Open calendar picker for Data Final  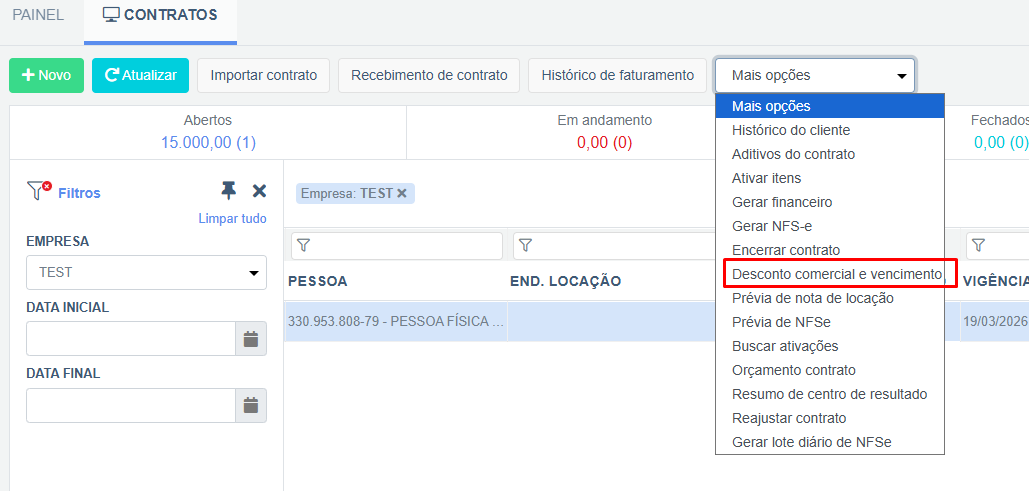click(x=251, y=405)
